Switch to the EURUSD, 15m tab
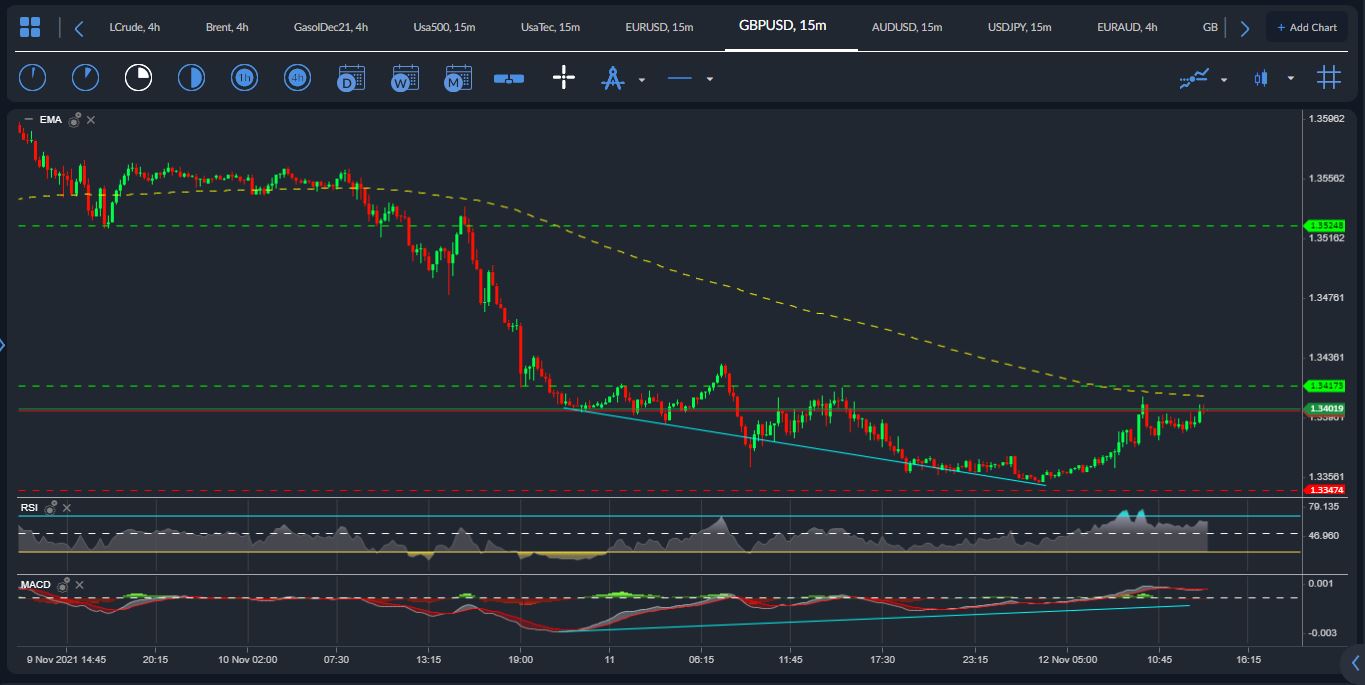Screen dimensions: 1365x685 coord(659,27)
